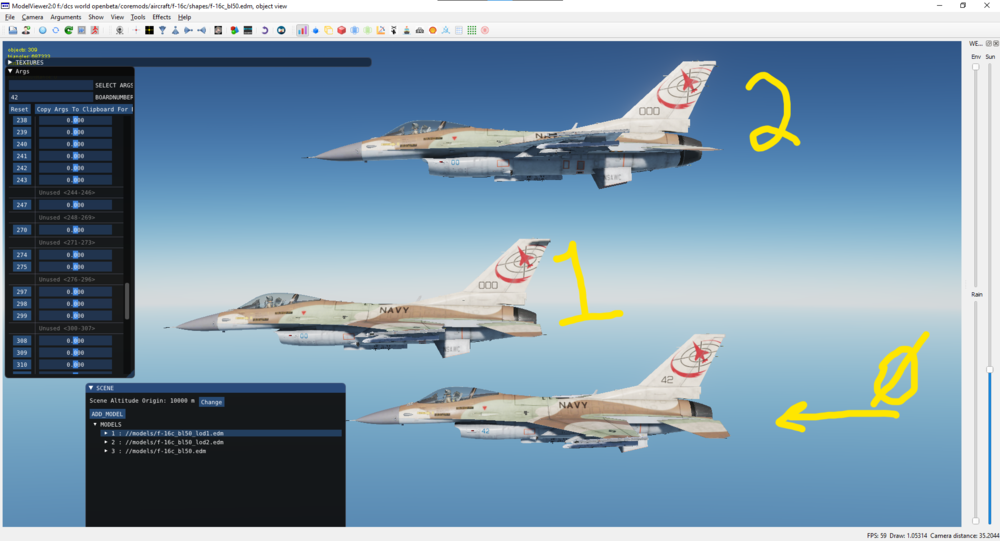The width and height of the screenshot is (1000, 541).
Task: Click the argument 238 value slider
Action: [75, 120]
